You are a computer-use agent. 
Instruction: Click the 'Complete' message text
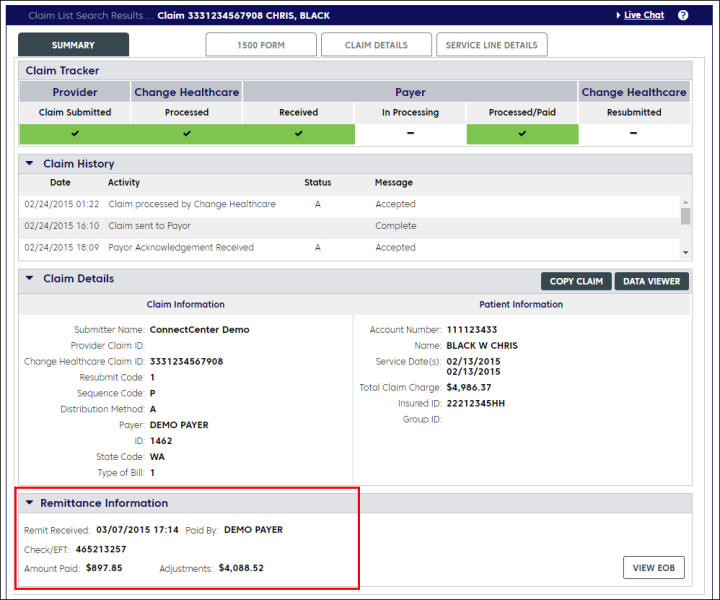[396, 225]
